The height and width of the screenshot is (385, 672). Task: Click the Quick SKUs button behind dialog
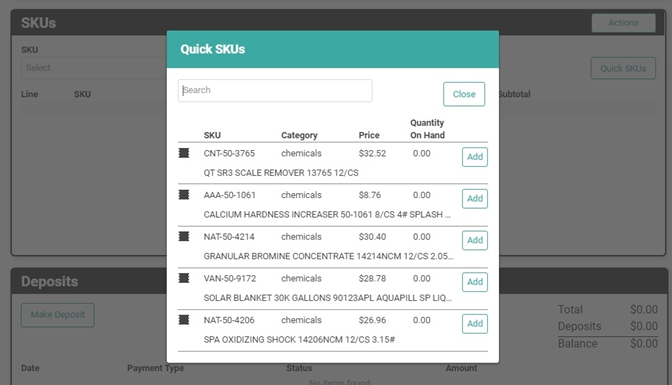coord(623,68)
